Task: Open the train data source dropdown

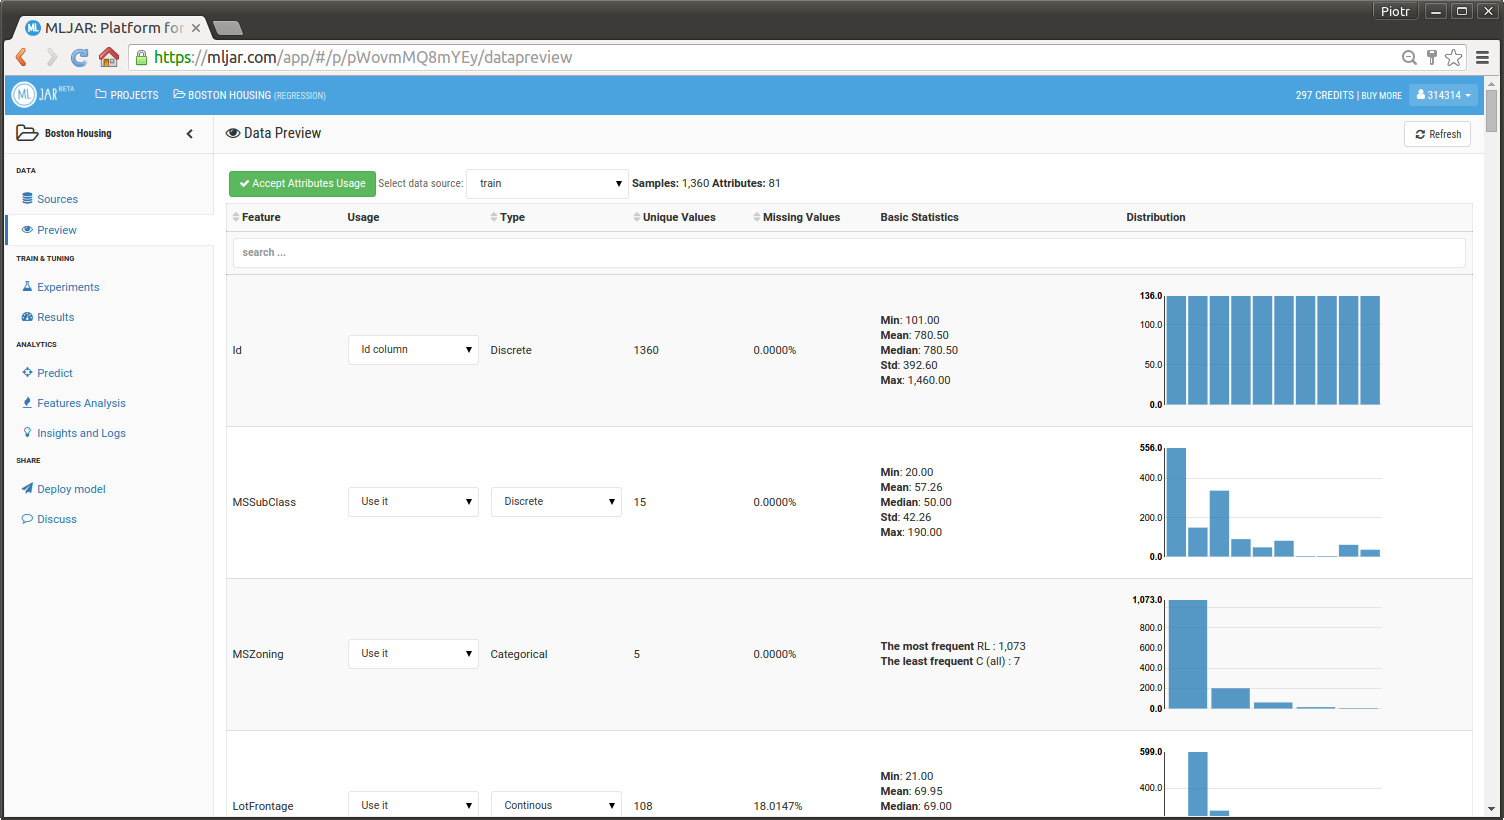Action: pyautogui.click(x=547, y=184)
